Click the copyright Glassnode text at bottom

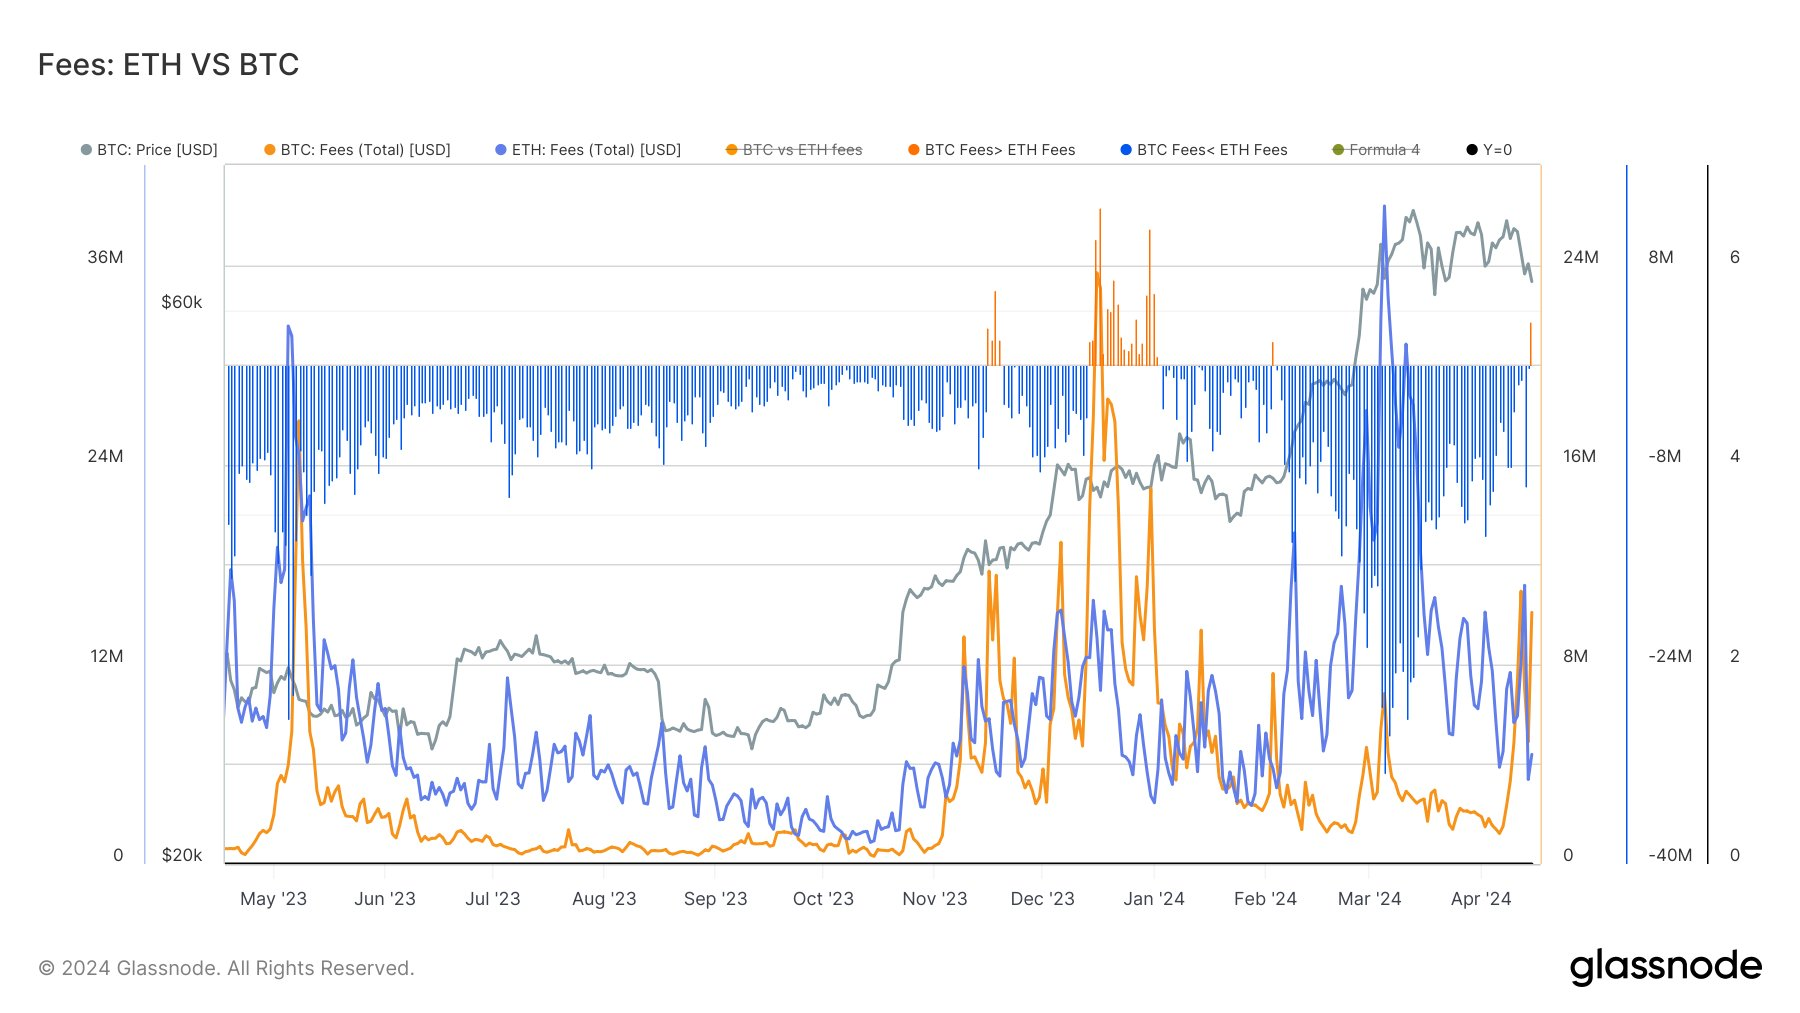(x=226, y=968)
